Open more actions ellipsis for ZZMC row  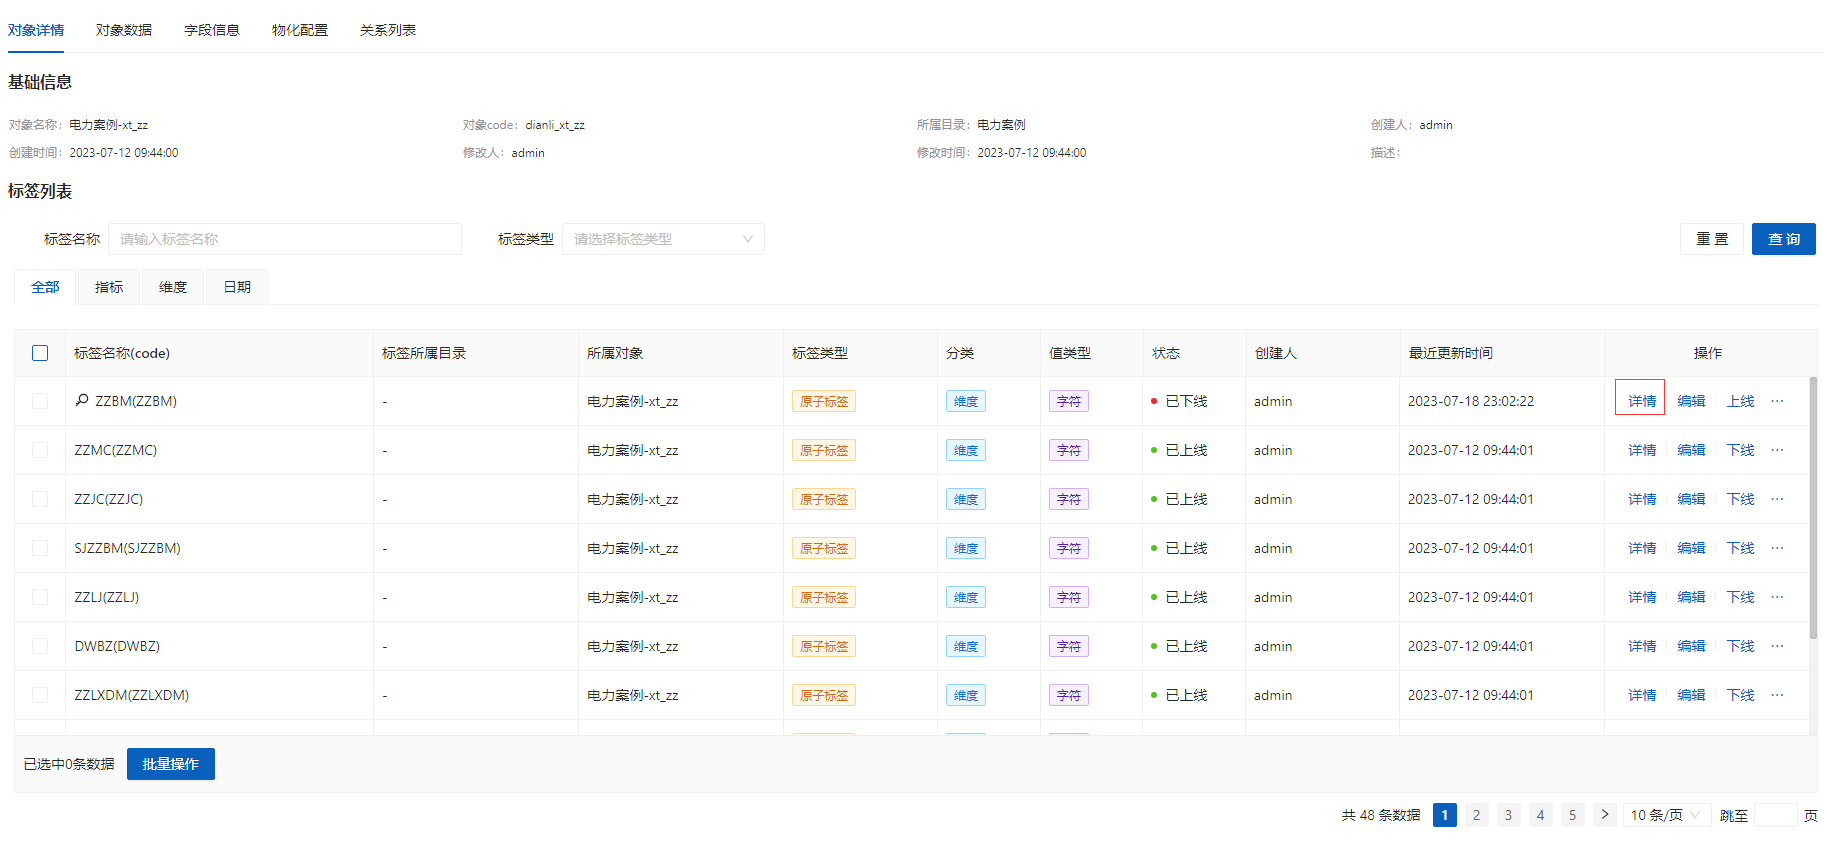(1777, 450)
